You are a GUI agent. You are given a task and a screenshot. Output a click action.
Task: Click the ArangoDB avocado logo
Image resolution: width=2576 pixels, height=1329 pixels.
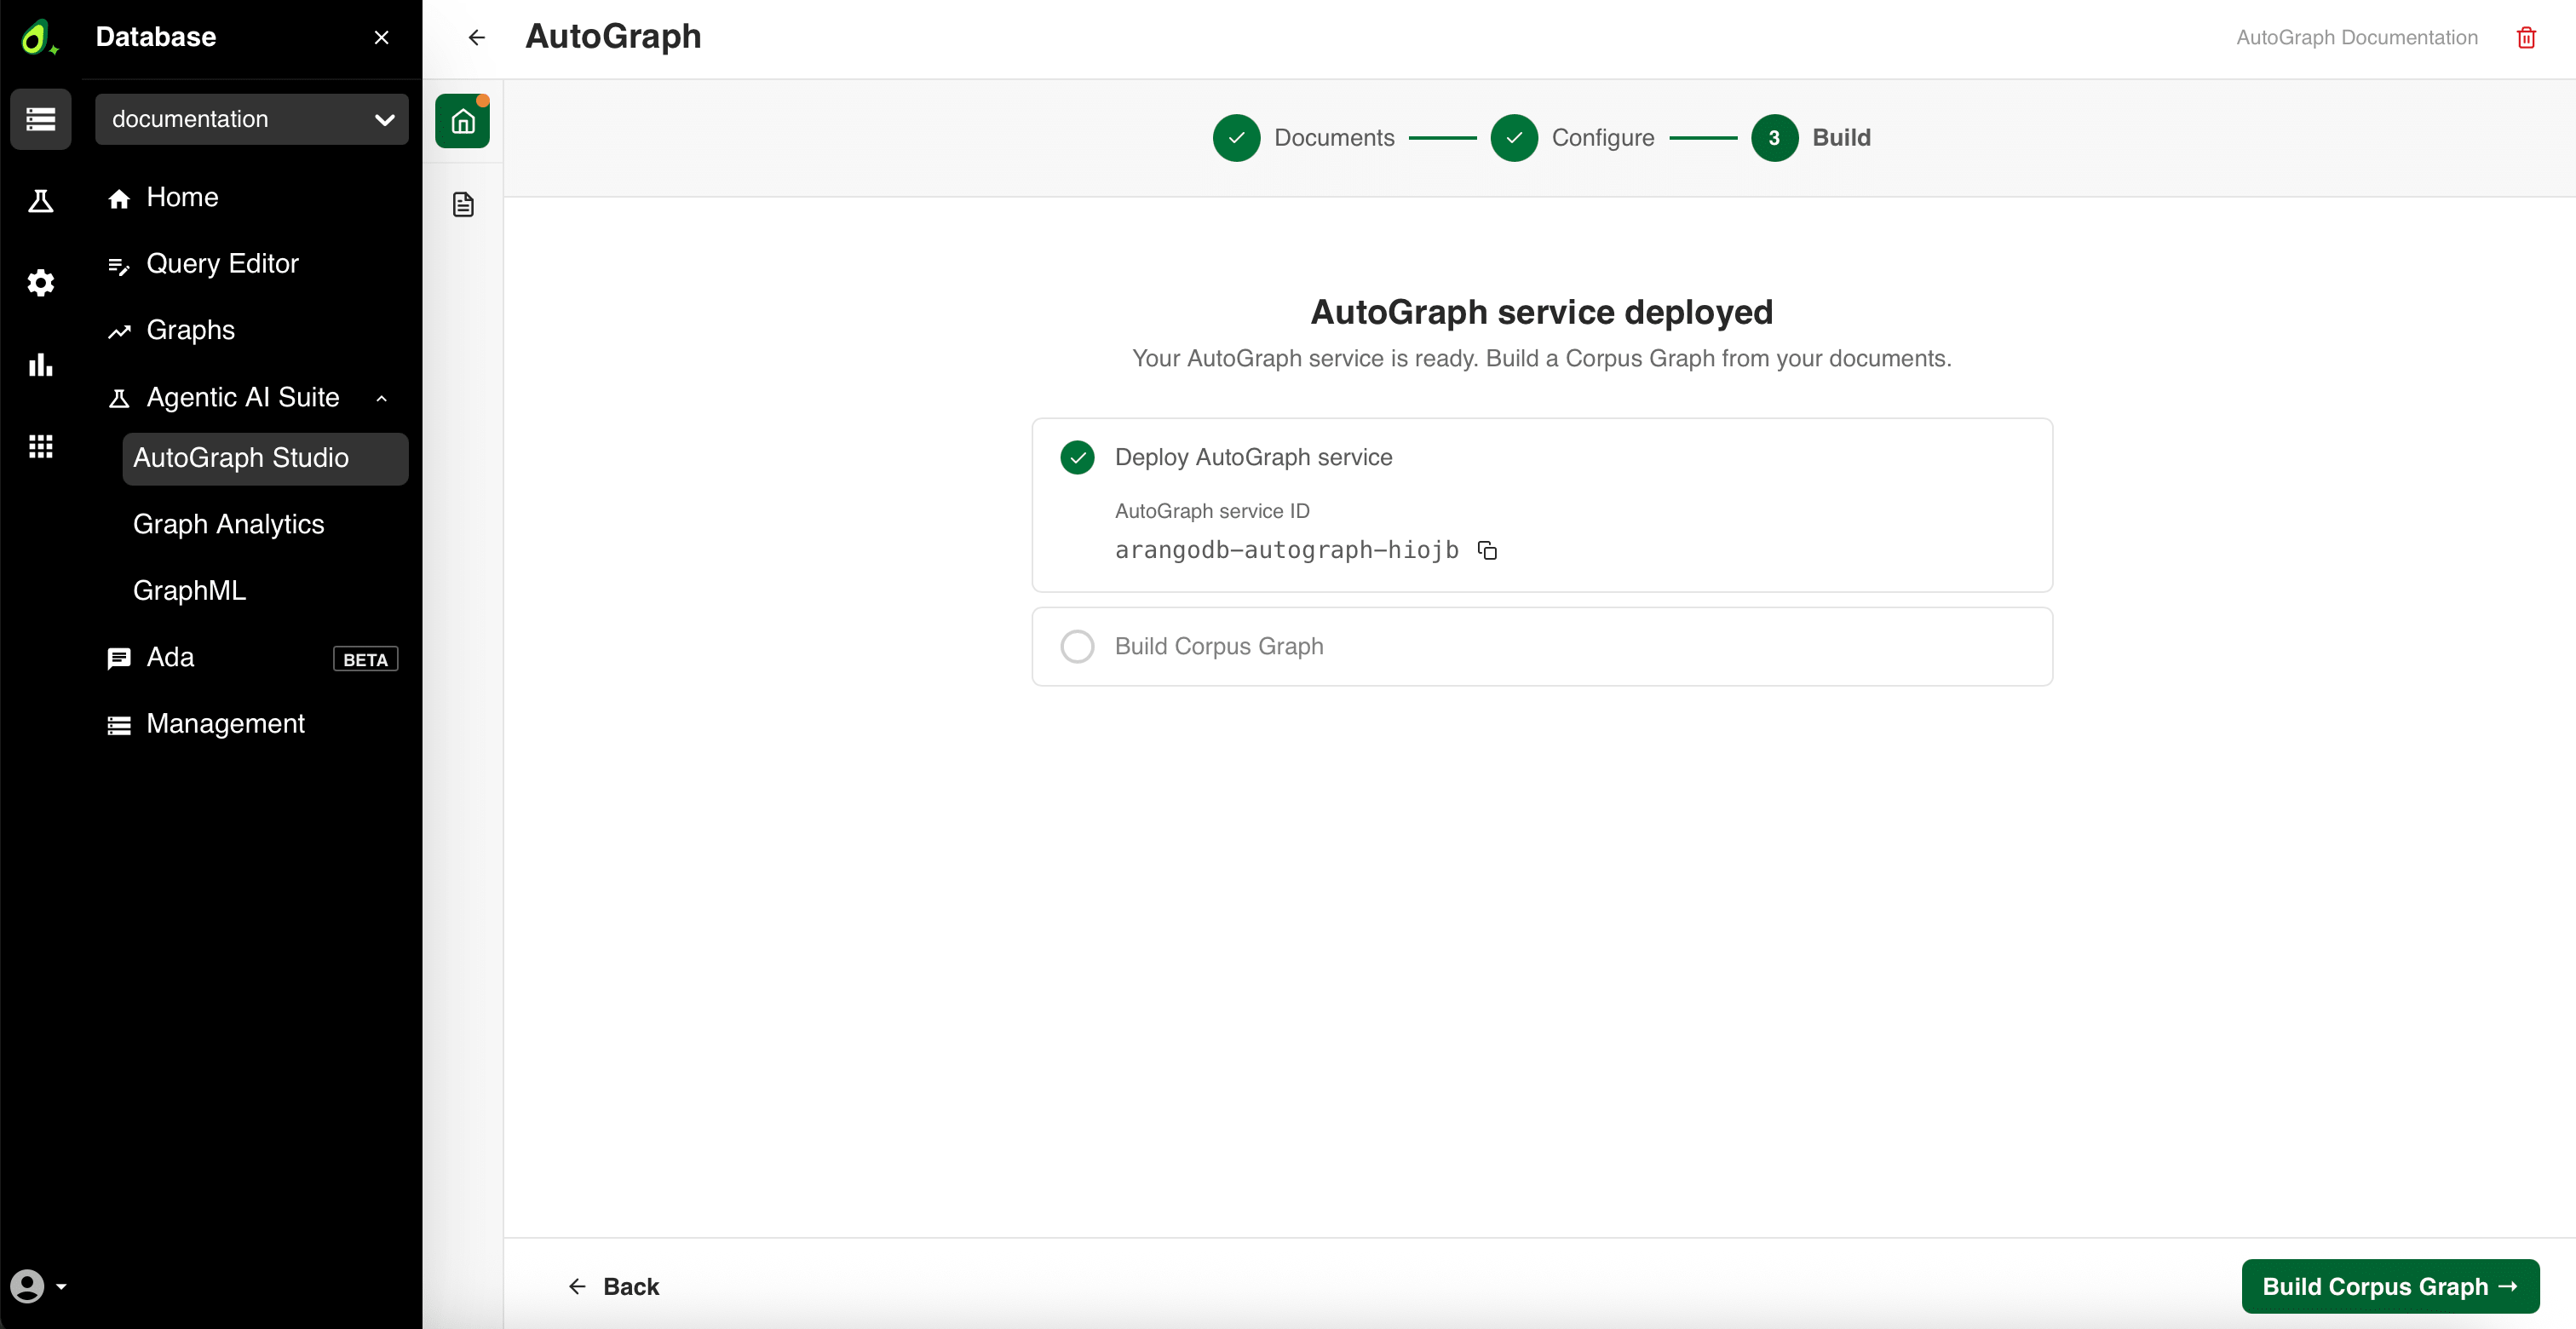click(x=38, y=38)
